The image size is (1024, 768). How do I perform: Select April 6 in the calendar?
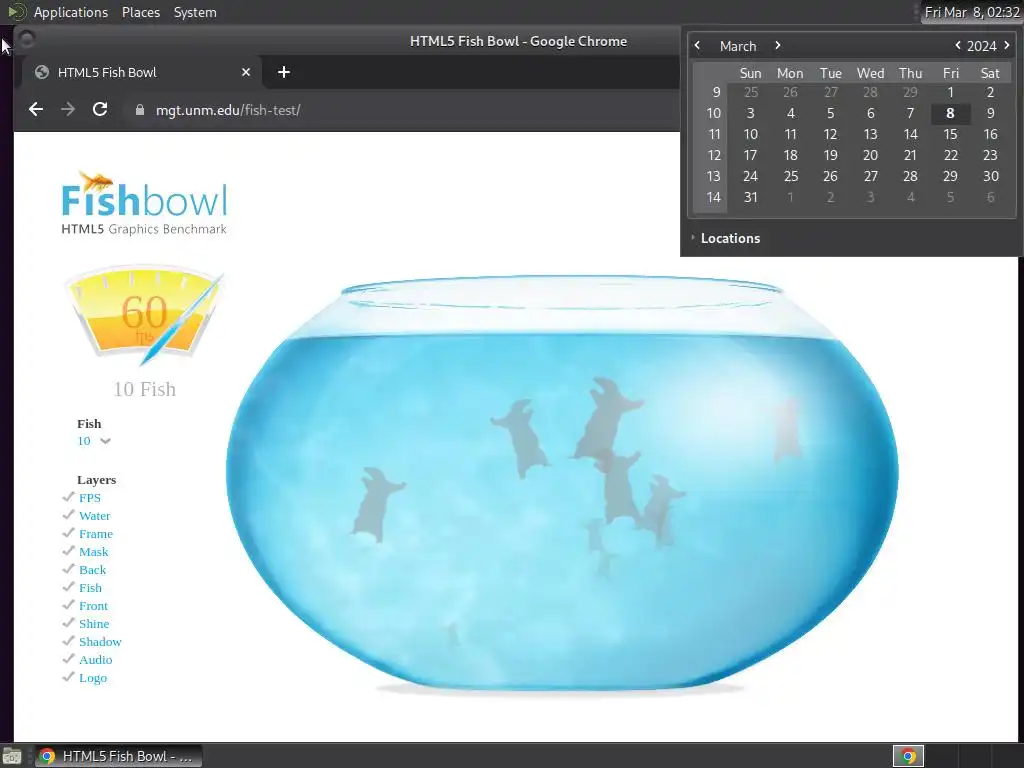990,197
